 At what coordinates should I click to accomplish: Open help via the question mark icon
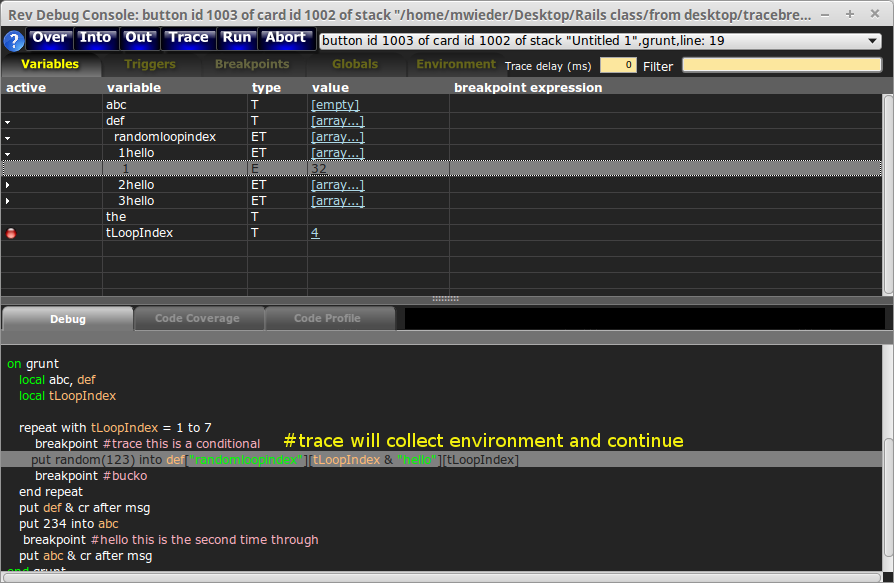click(x=12, y=41)
